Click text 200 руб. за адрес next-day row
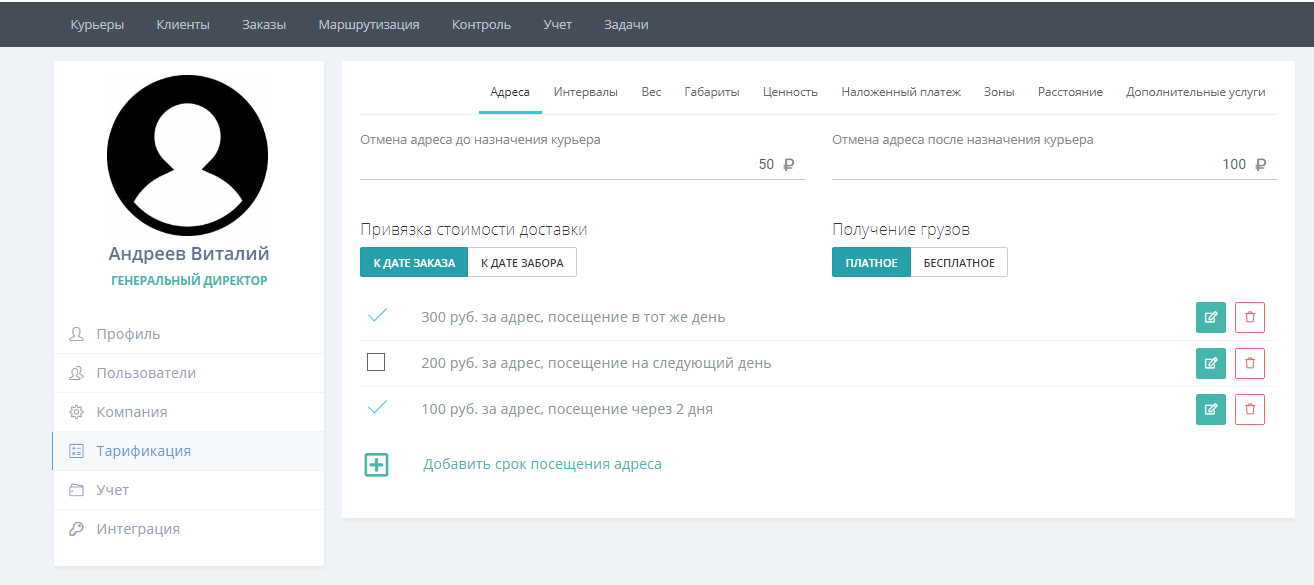 coord(596,363)
